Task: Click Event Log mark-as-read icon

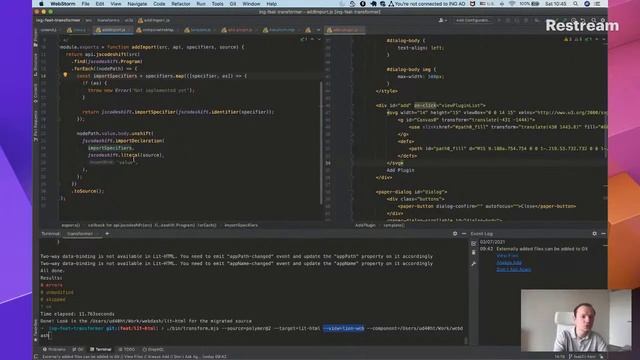Action: pos(473,243)
